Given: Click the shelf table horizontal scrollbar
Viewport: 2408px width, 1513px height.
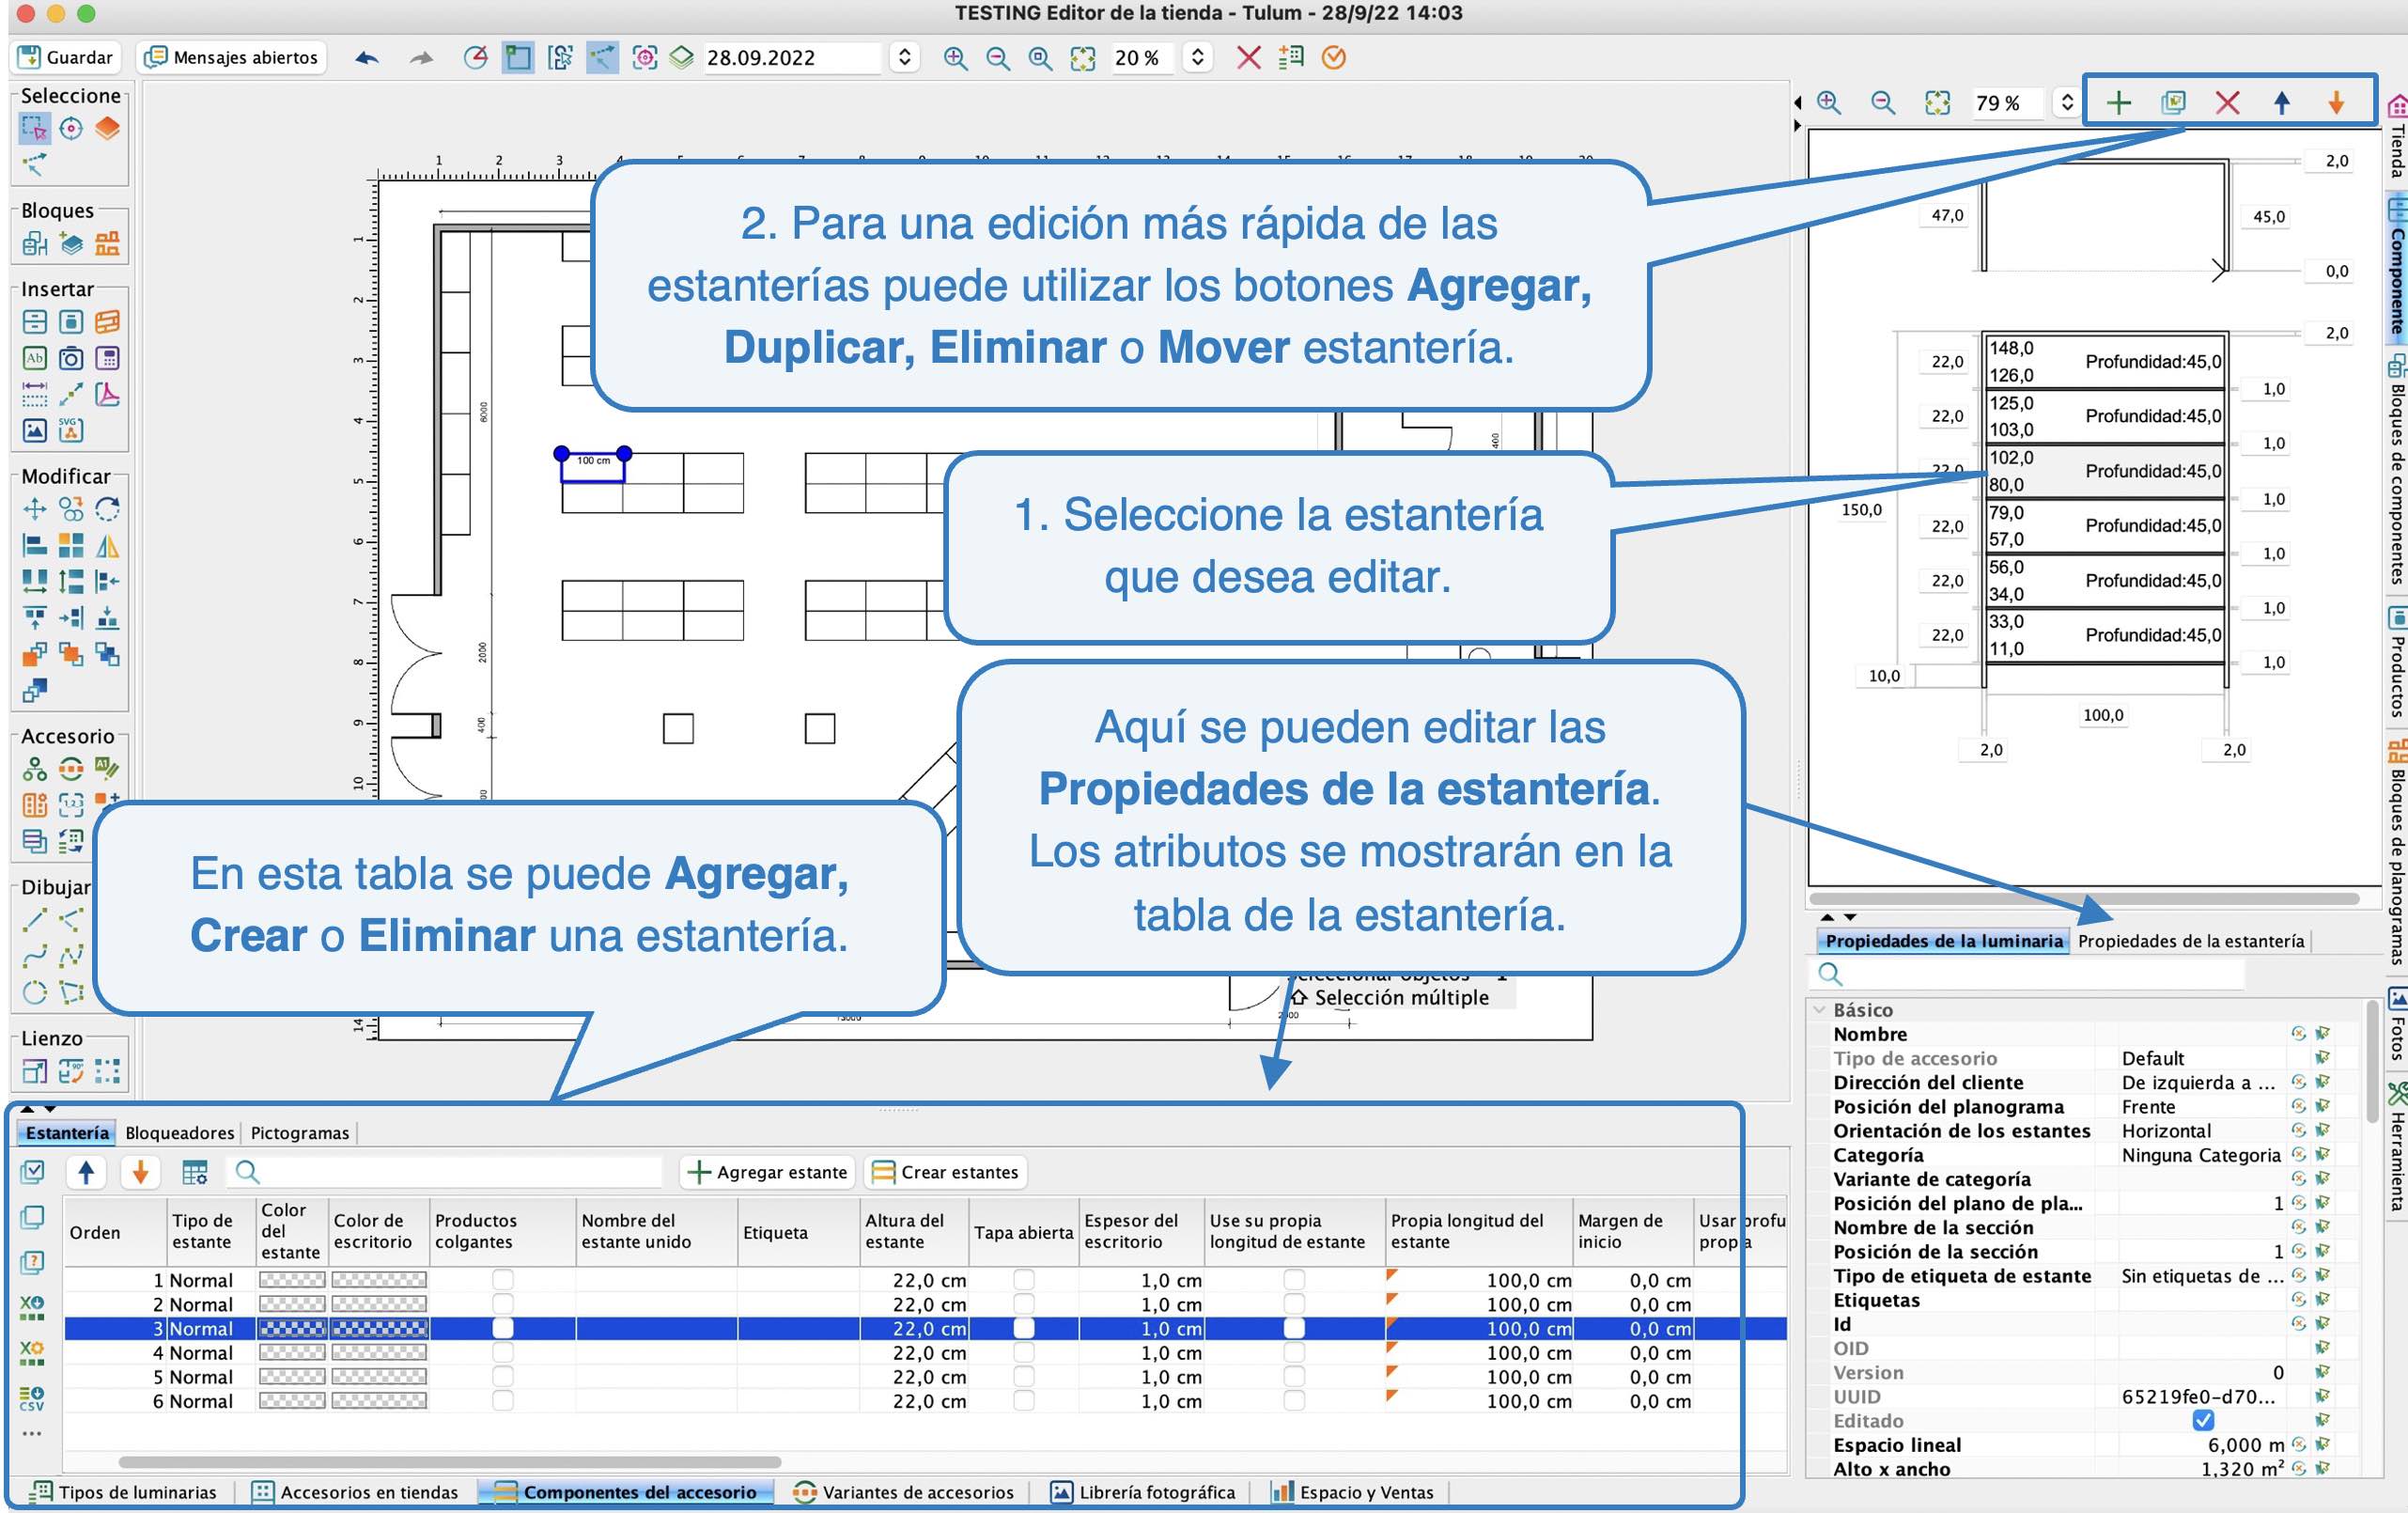Looking at the screenshot, I should [449, 1462].
